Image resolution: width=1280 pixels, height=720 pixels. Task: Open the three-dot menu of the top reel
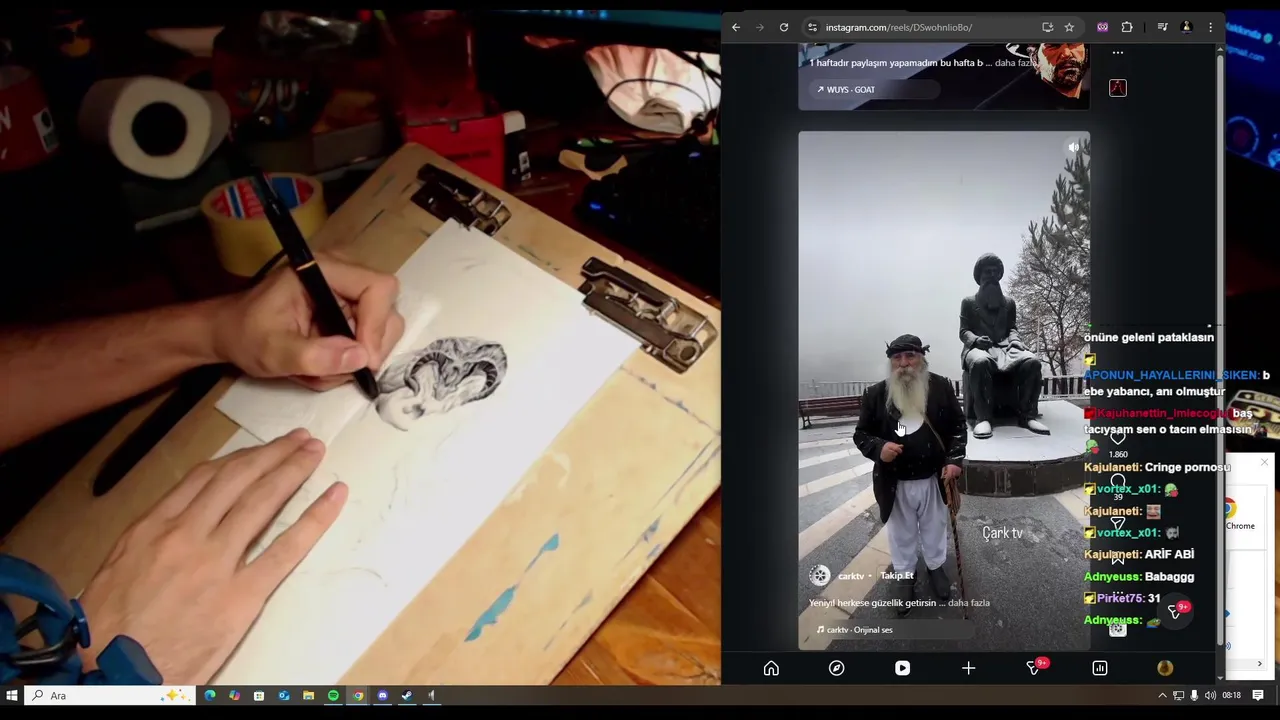pyautogui.click(x=1118, y=53)
